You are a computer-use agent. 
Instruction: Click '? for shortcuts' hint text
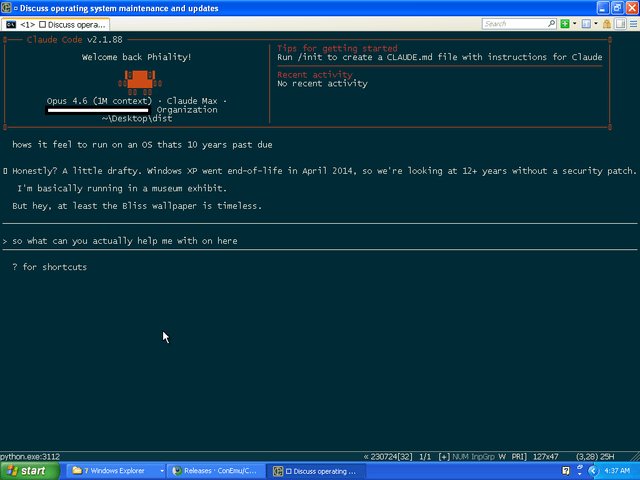coord(49,267)
